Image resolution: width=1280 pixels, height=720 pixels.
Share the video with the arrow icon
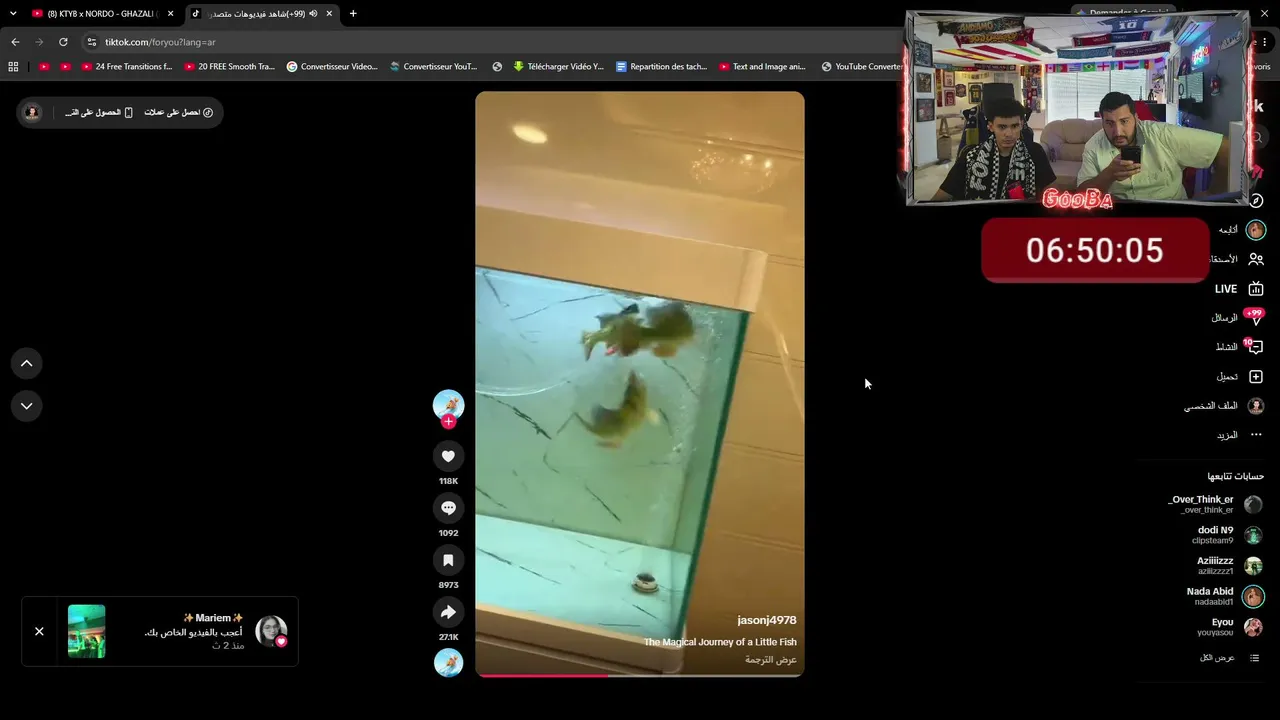[448, 612]
